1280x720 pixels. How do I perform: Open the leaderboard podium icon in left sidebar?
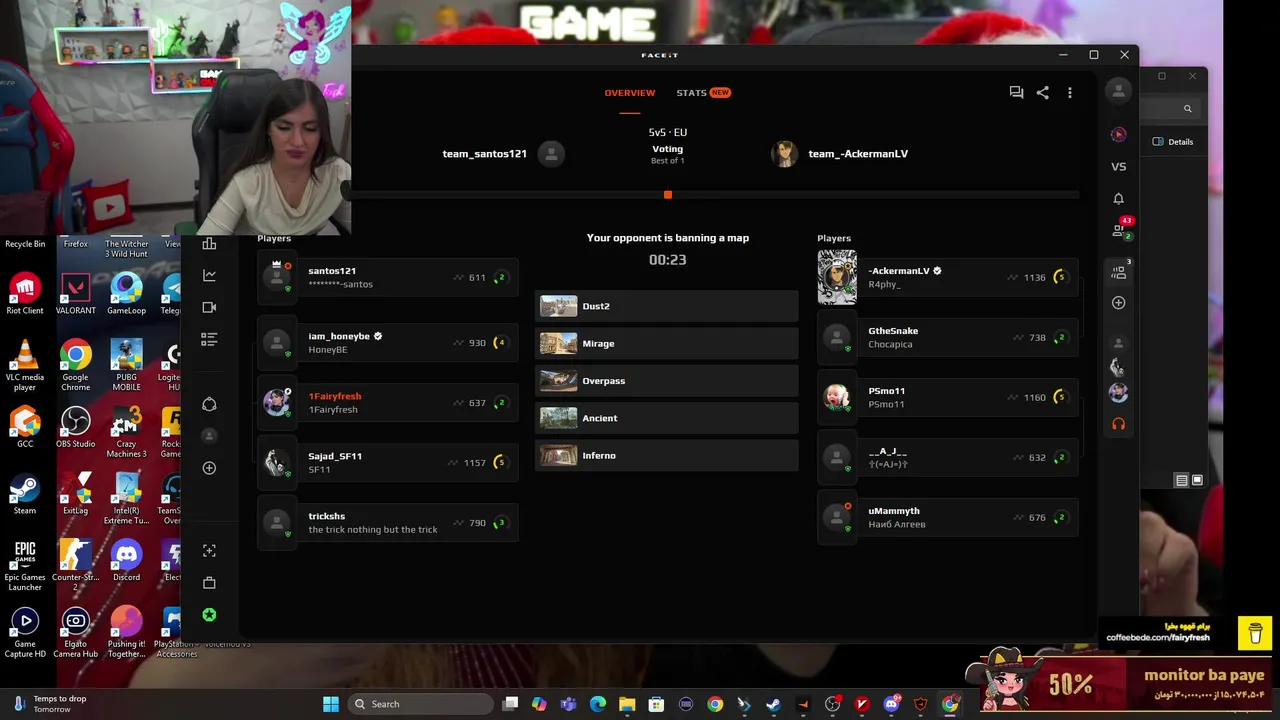(209, 243)
